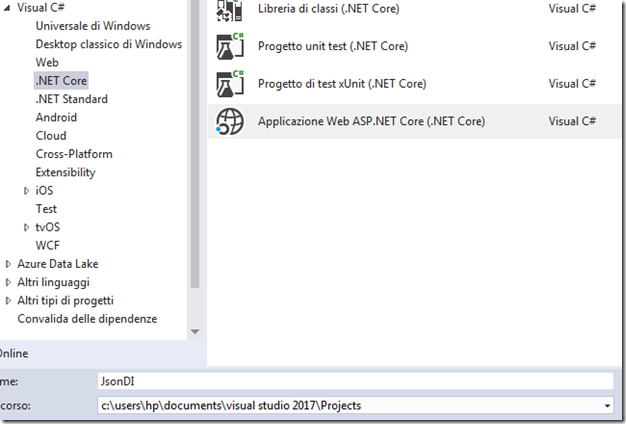
Task: Select the Visual C# root label
Action: pos(41,8)
